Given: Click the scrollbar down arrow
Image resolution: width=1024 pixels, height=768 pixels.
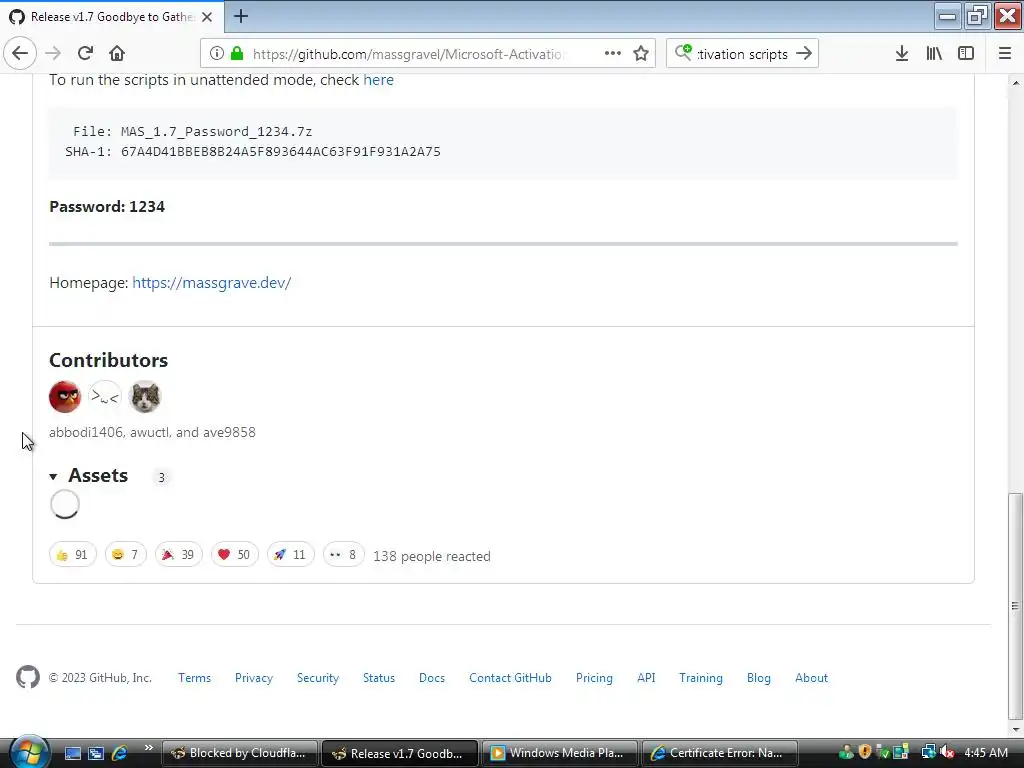Looking at the screenshot, I should (x=1016, y=728).
